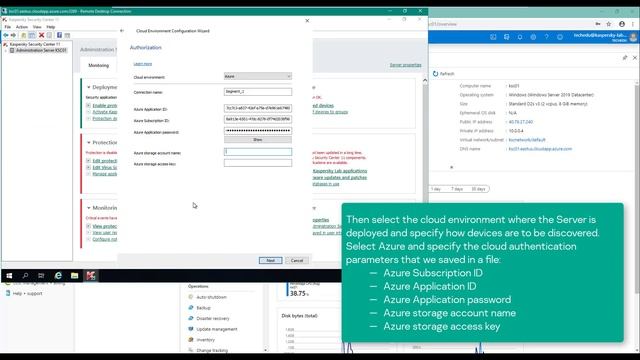Open the Help menu
Image resolution: width=640 pixels, height=360 pixels.
51,27
